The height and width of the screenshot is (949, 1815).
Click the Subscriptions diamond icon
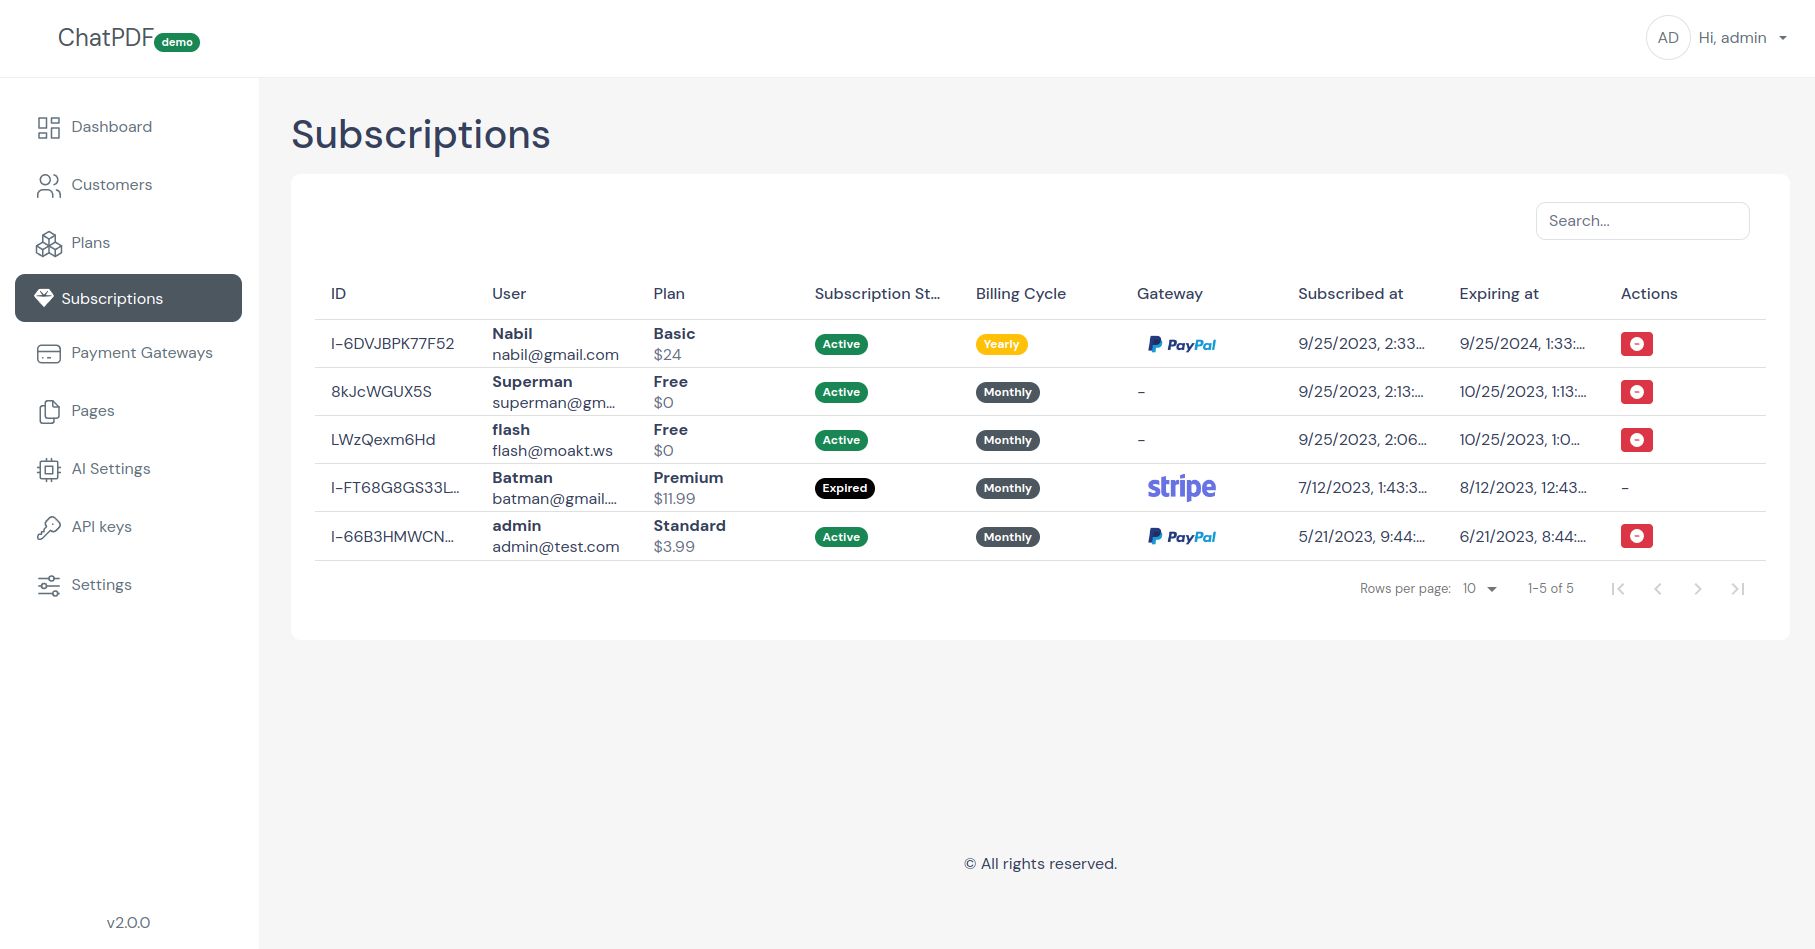pyautogui.click(x=44, y=298)
